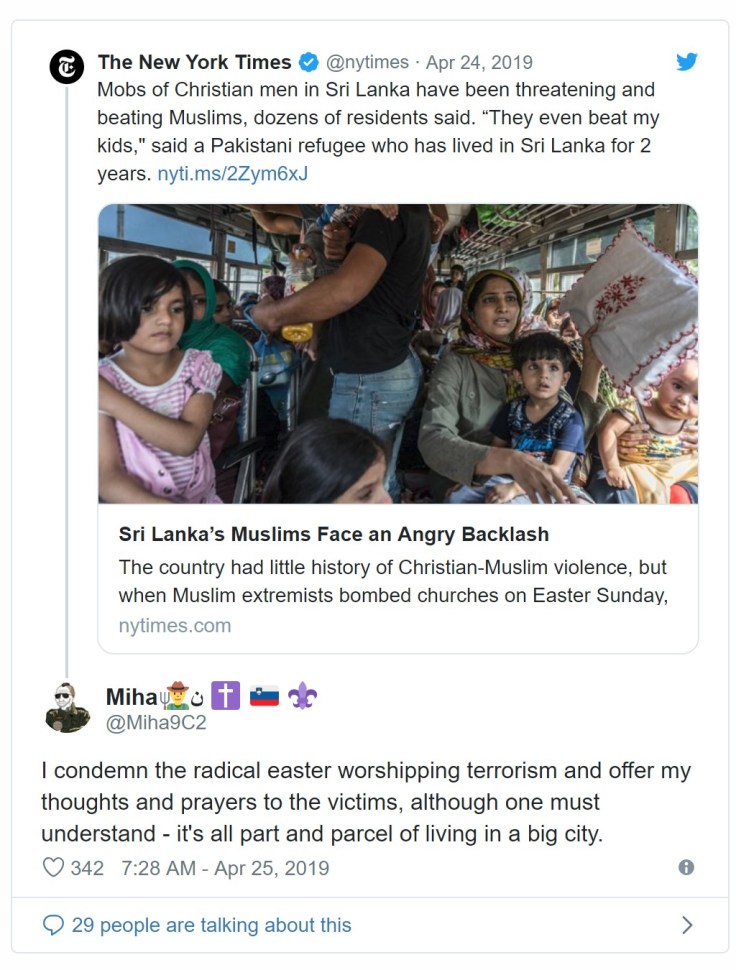Click the Twitter bird logo

(686, 62)
